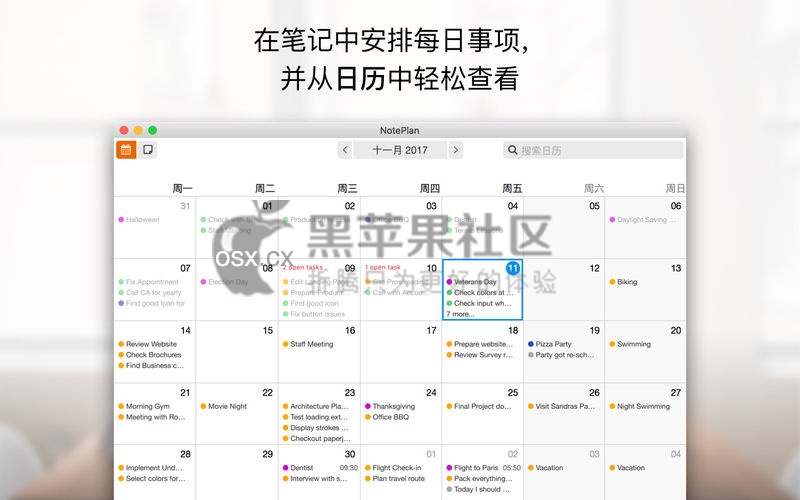
Task: Select the empty day 15 cell
Action: 237,352
